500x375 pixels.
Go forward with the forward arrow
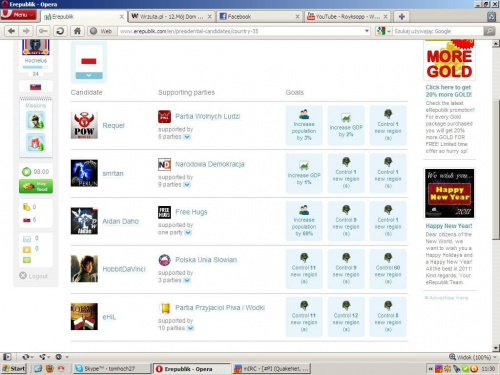(x=26, y=31)
